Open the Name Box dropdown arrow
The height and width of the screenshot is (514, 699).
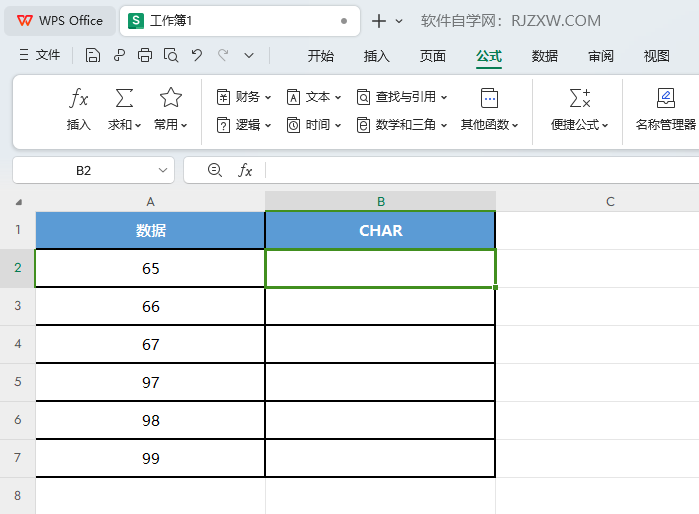tap(163, 170)
